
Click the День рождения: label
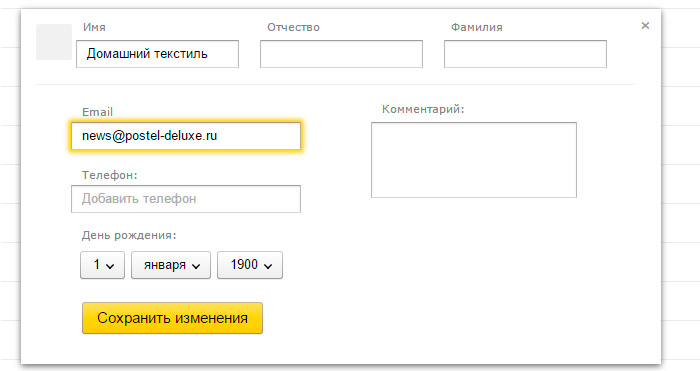click(x=129, y=235)
